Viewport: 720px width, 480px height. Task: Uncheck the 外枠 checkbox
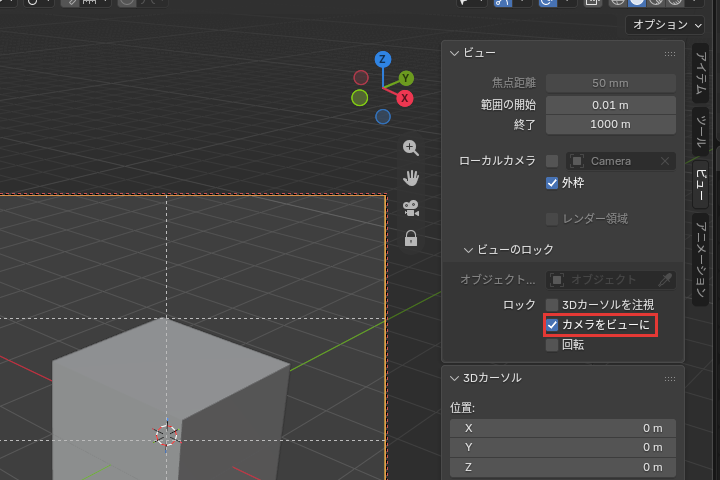click(552, 183)
